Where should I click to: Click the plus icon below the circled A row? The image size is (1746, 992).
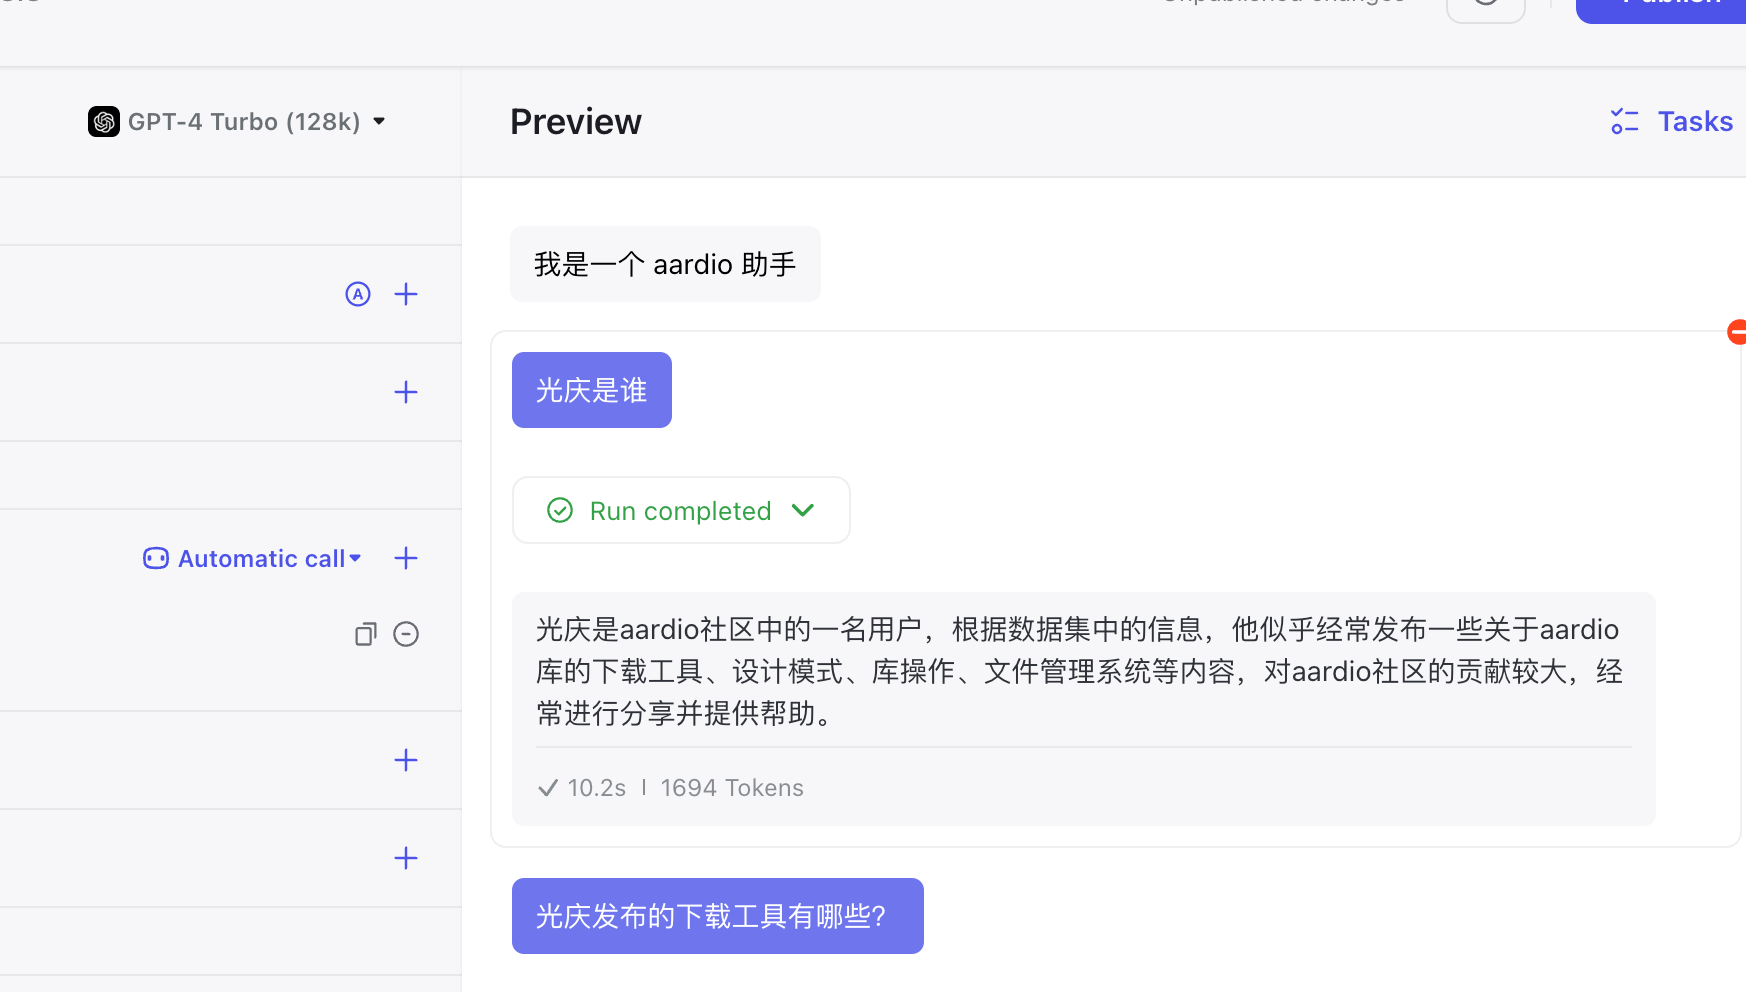406,392
